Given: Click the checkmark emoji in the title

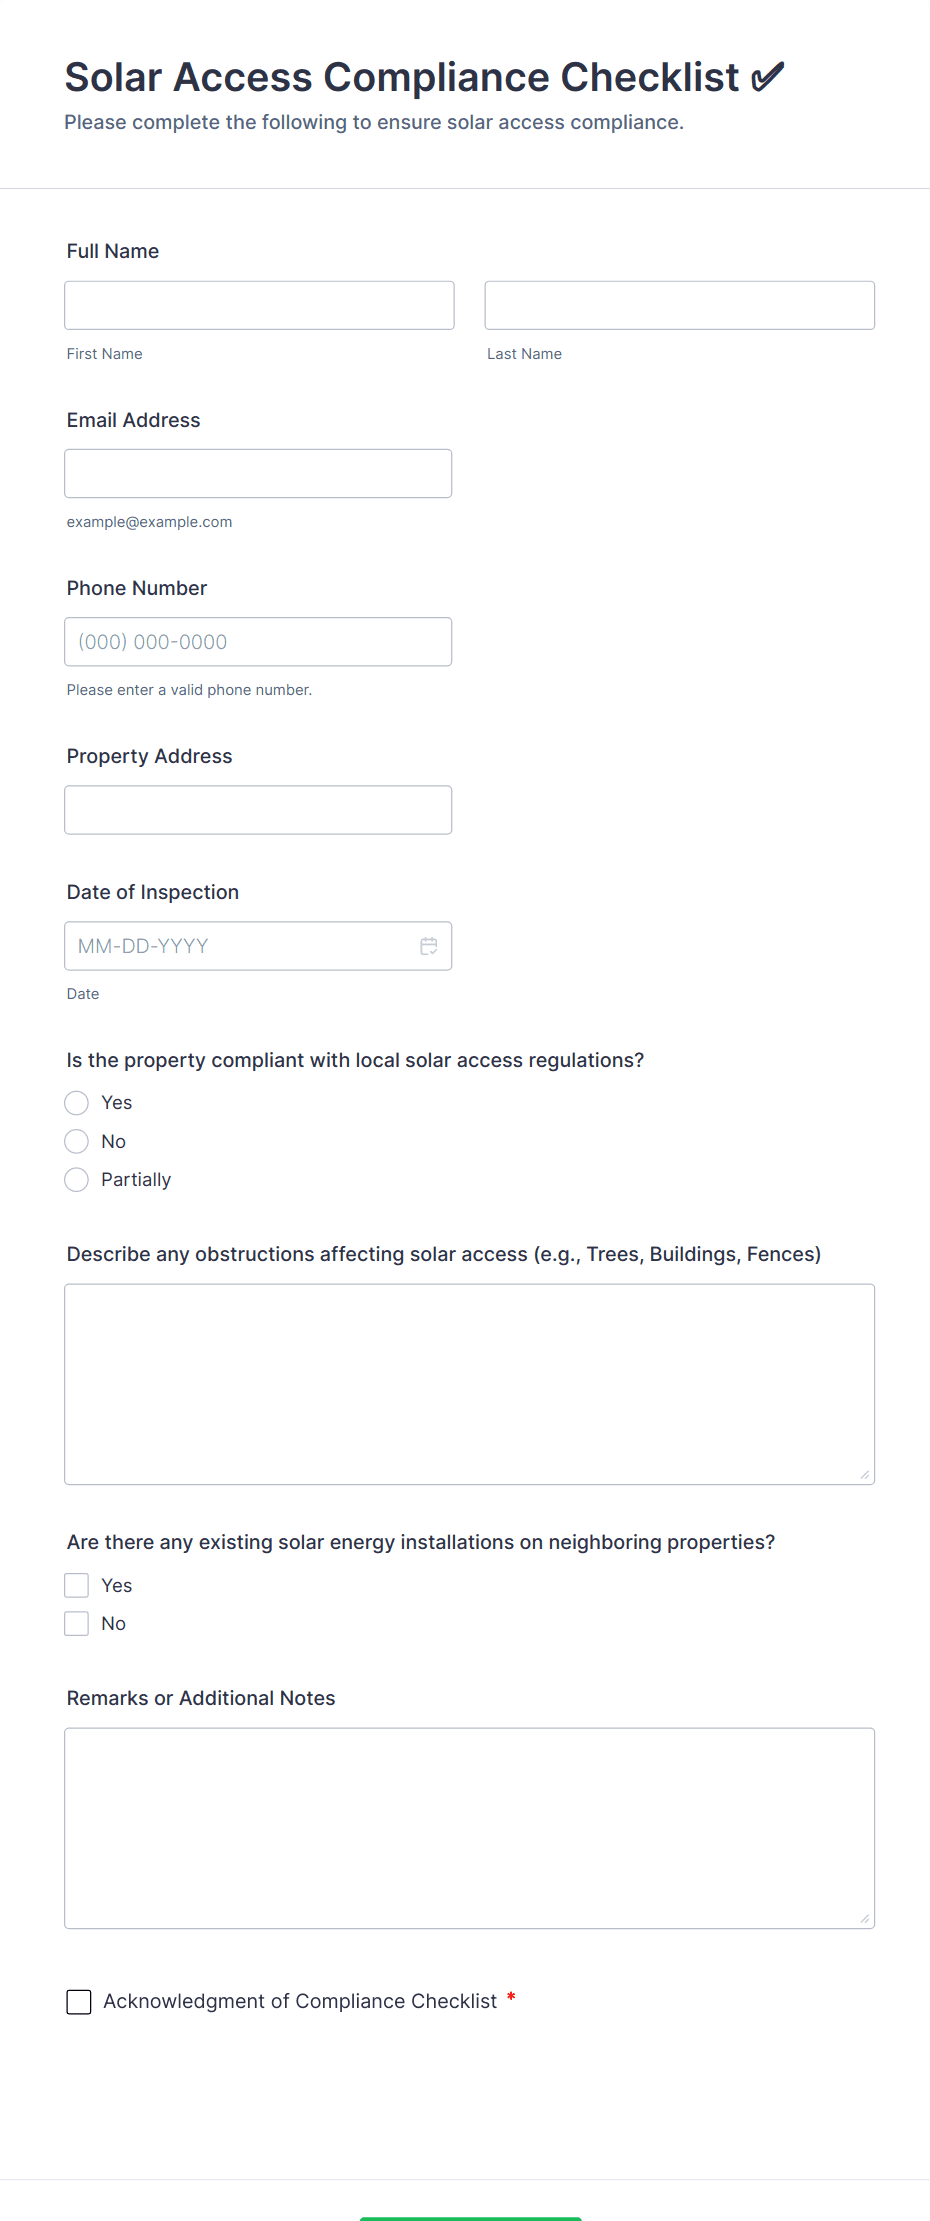Looking at the screenshot, I should click(768, 77).
